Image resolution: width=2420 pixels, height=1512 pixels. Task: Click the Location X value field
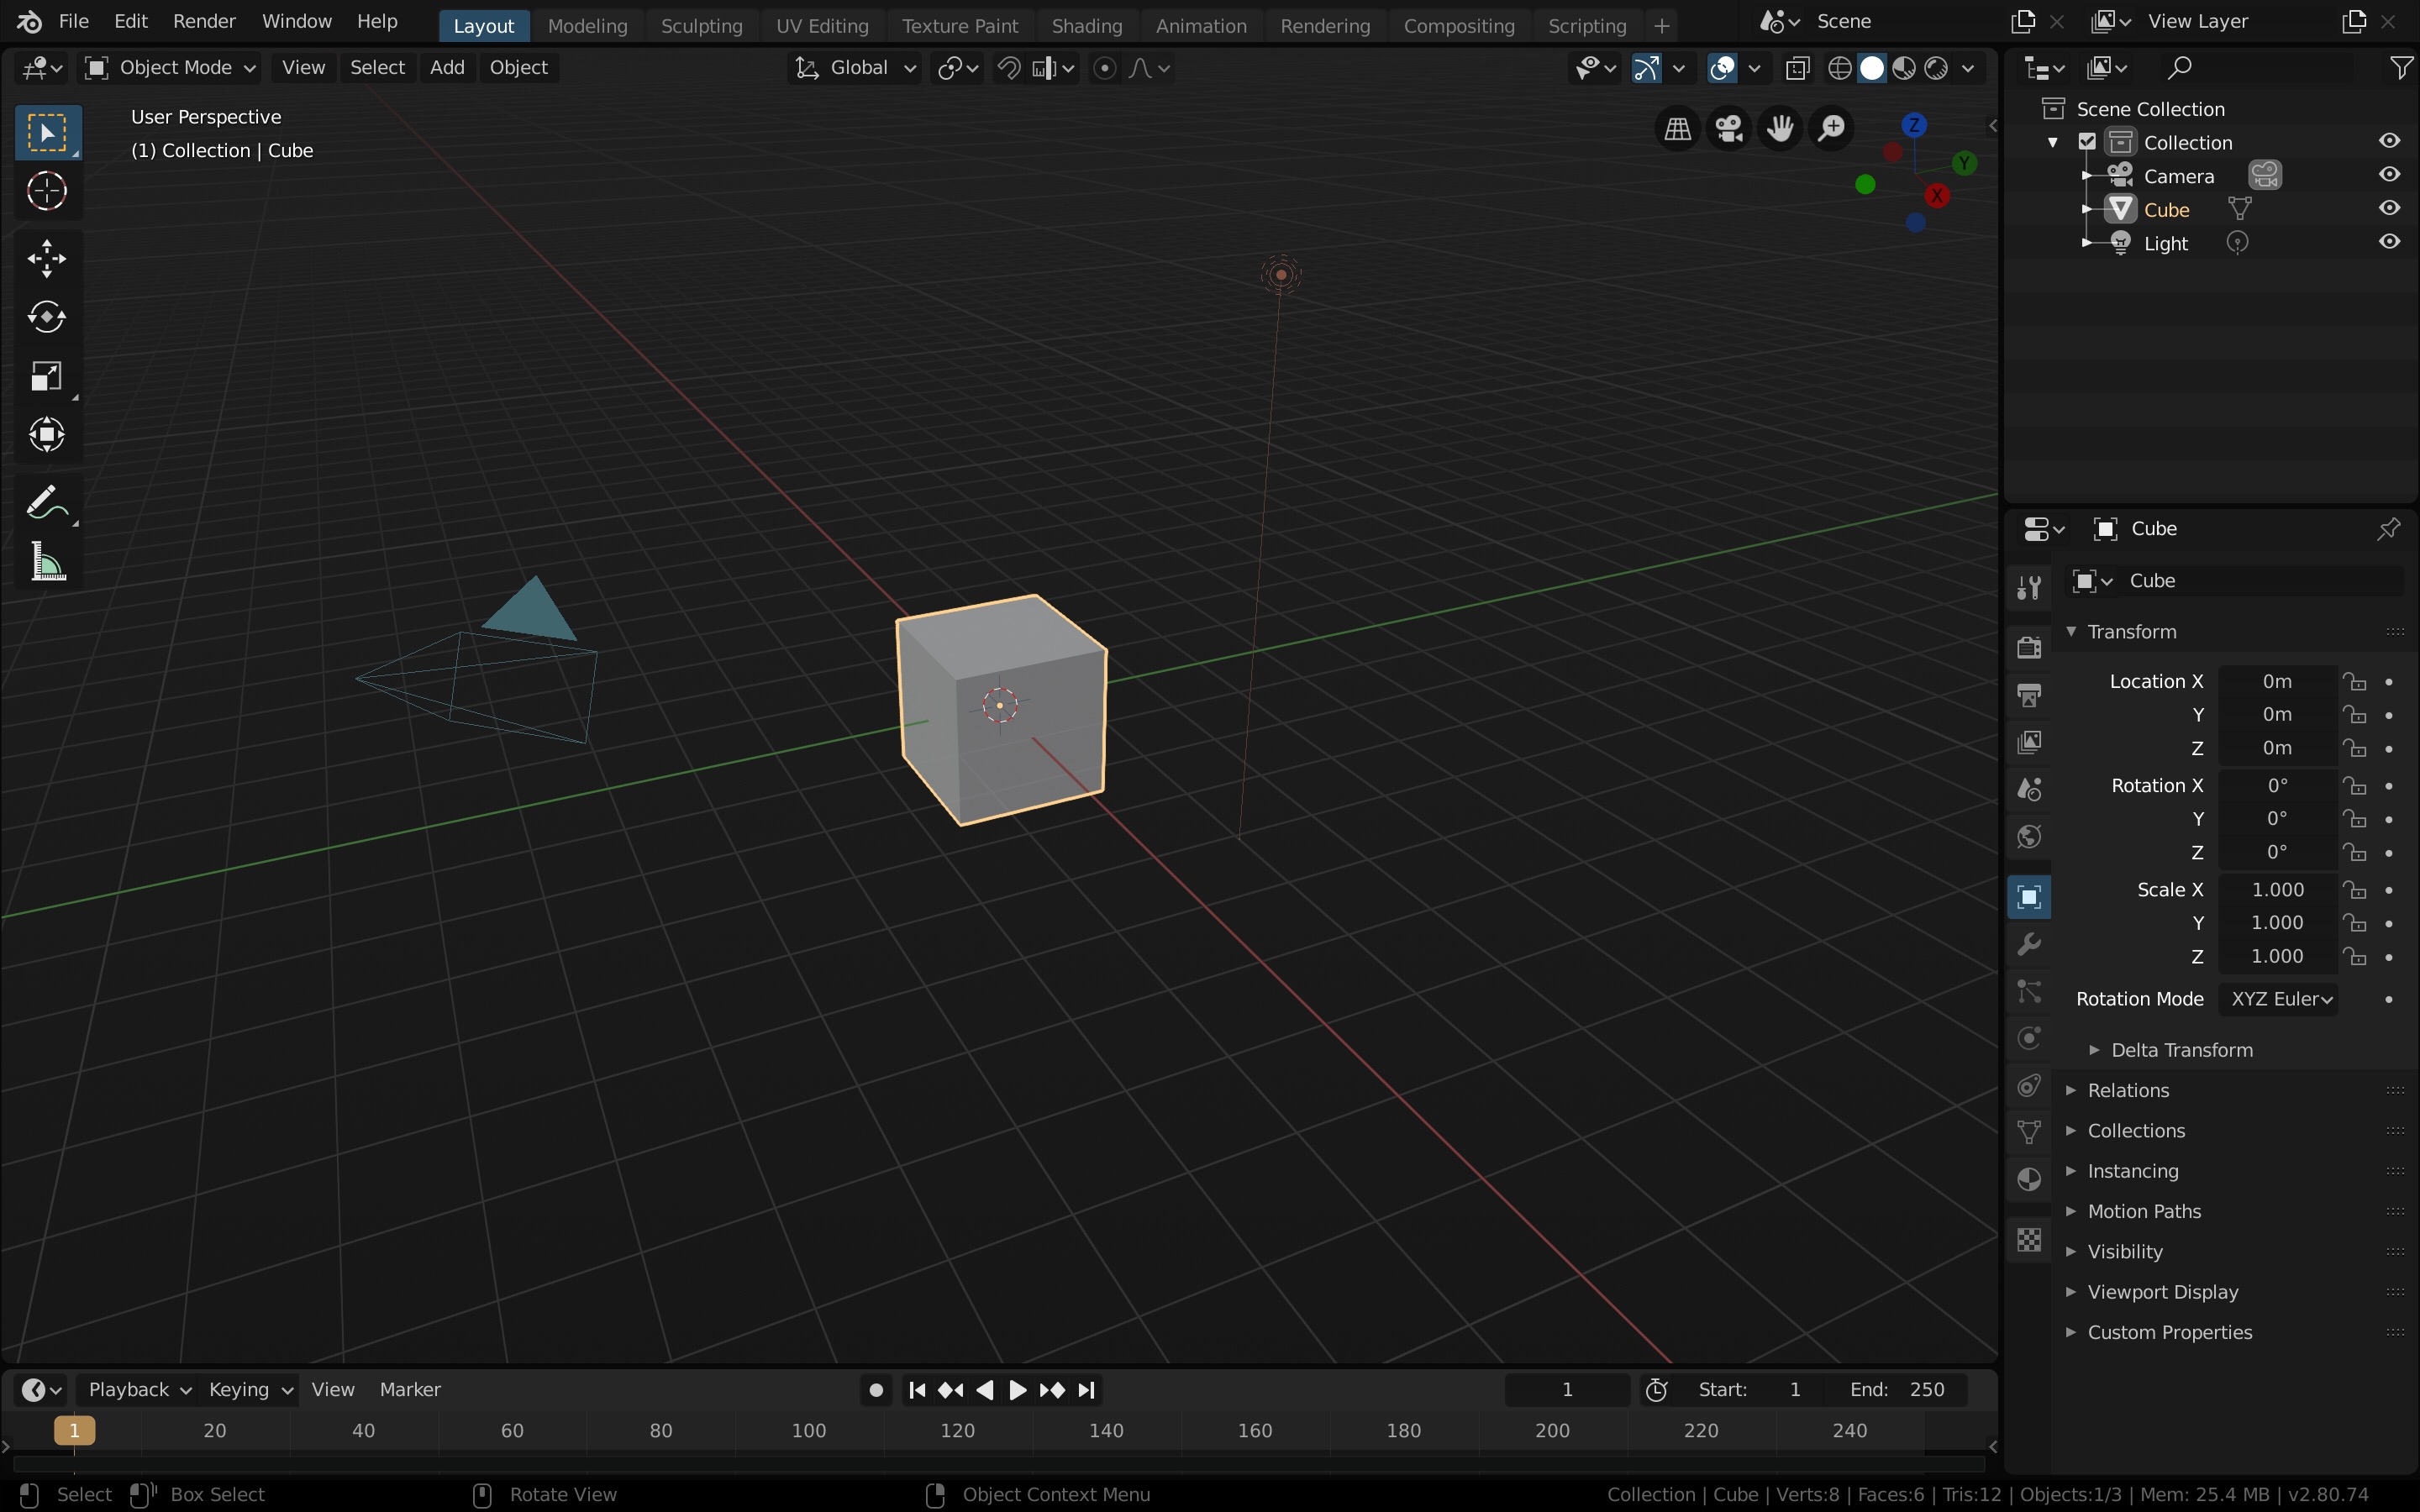point(2276,681)
